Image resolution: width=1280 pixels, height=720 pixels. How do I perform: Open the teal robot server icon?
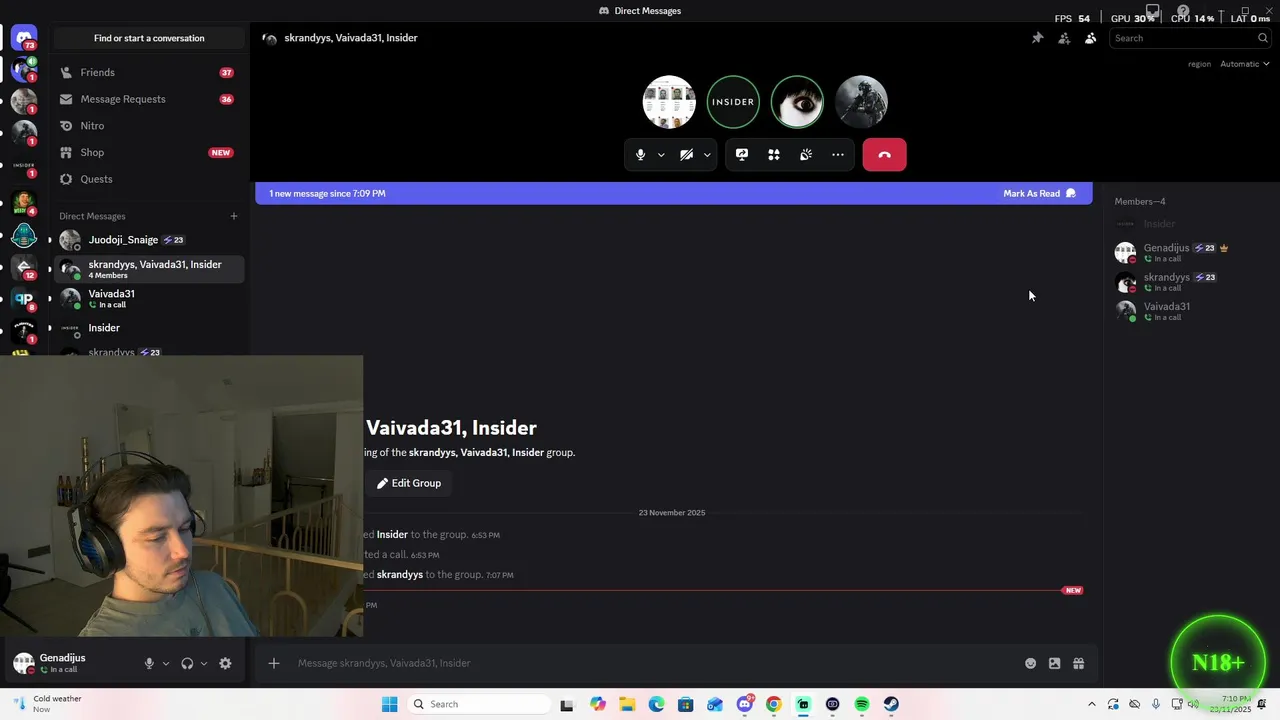(x=24, y=236)
